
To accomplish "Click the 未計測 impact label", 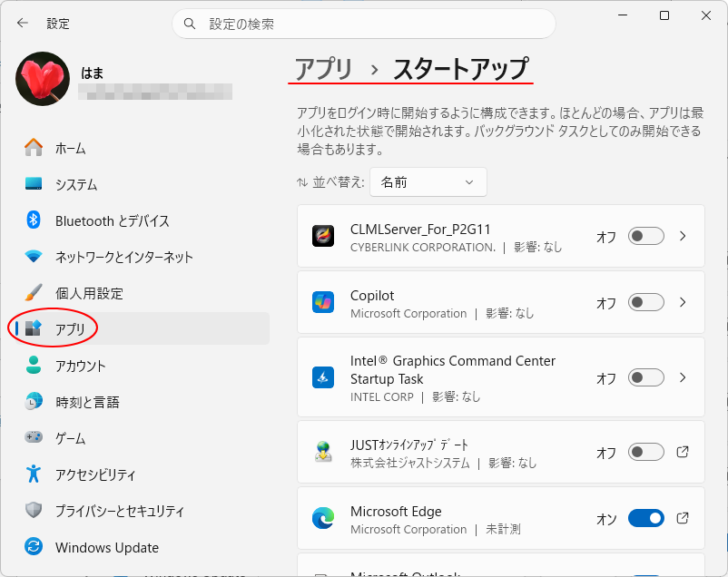I will point(503,529).
